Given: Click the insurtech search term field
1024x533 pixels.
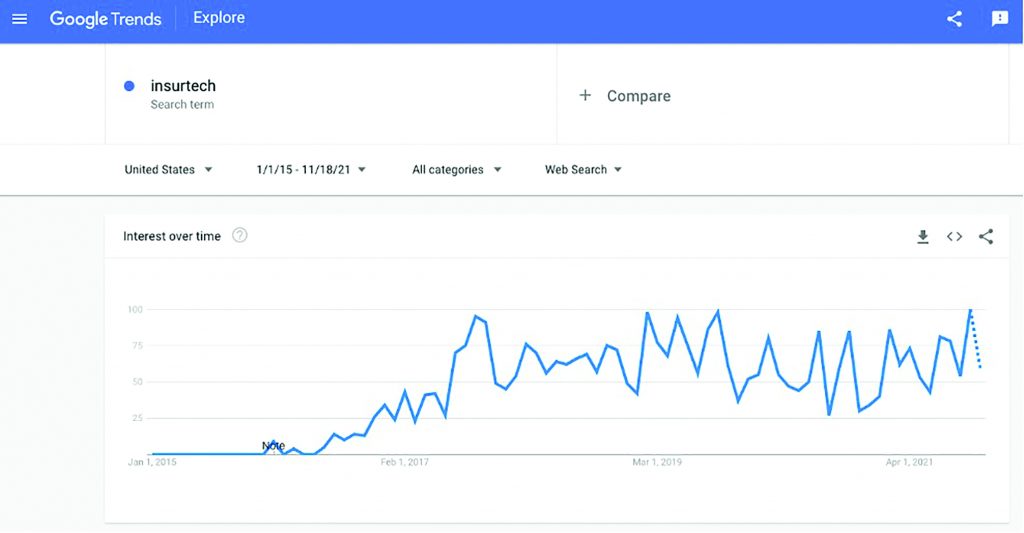Looking at the screenshot, I should point(183,86).
